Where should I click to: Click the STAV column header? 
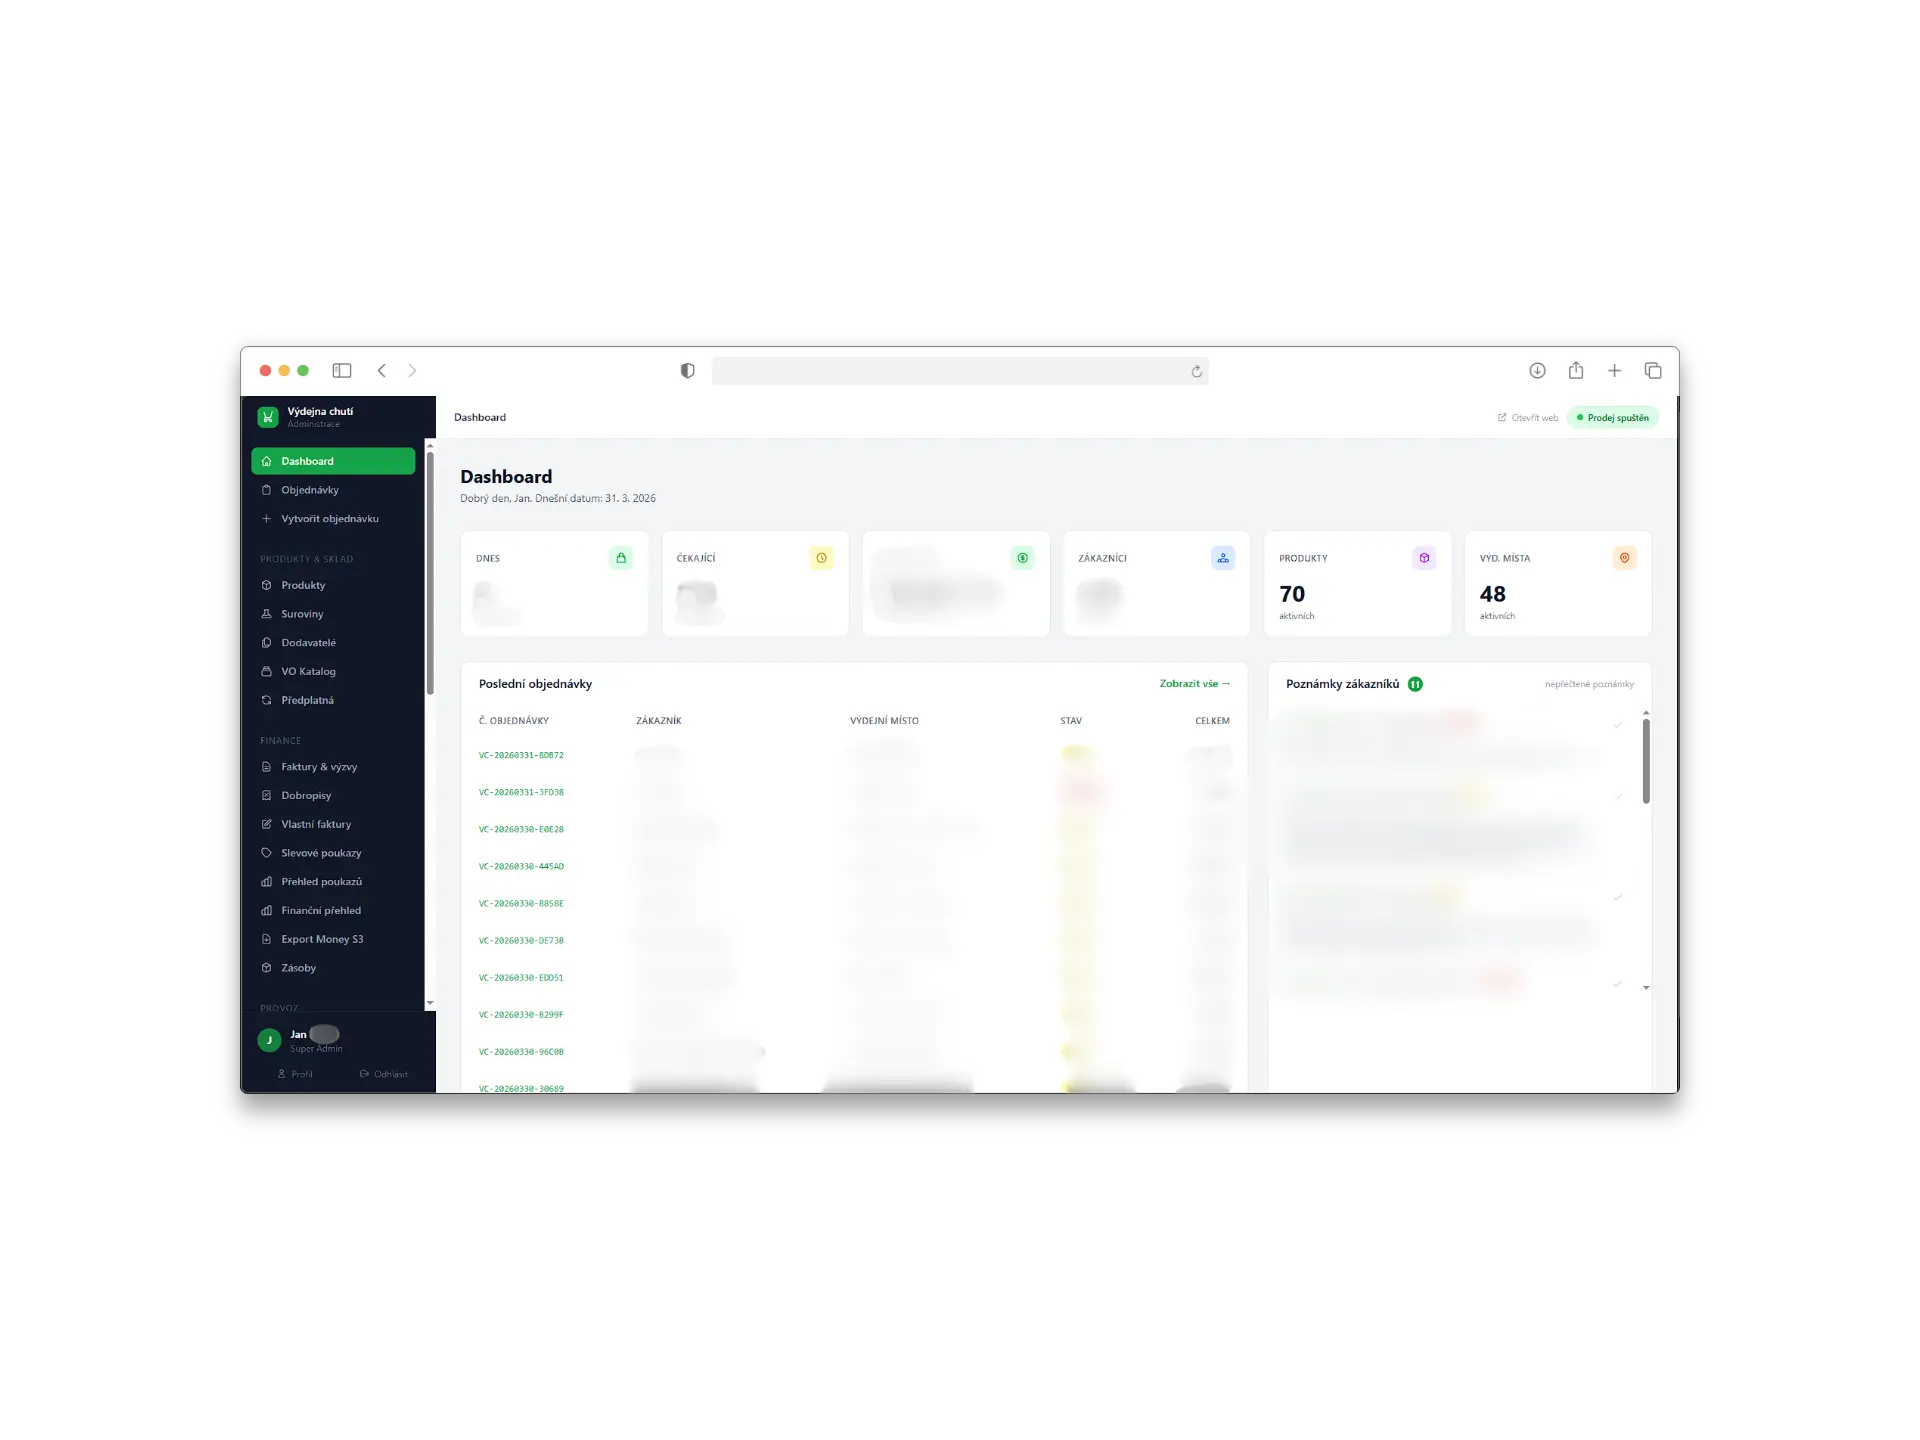(x=1071, y=721)
